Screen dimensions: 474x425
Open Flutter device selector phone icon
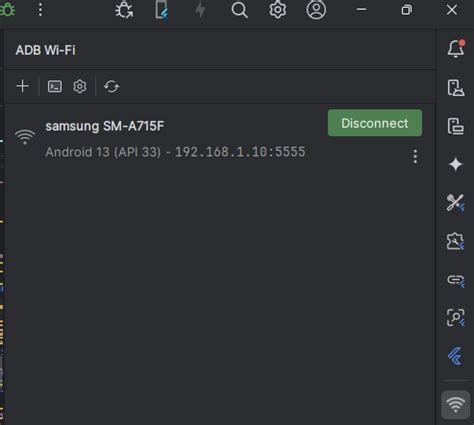click(x=162, y=10)
